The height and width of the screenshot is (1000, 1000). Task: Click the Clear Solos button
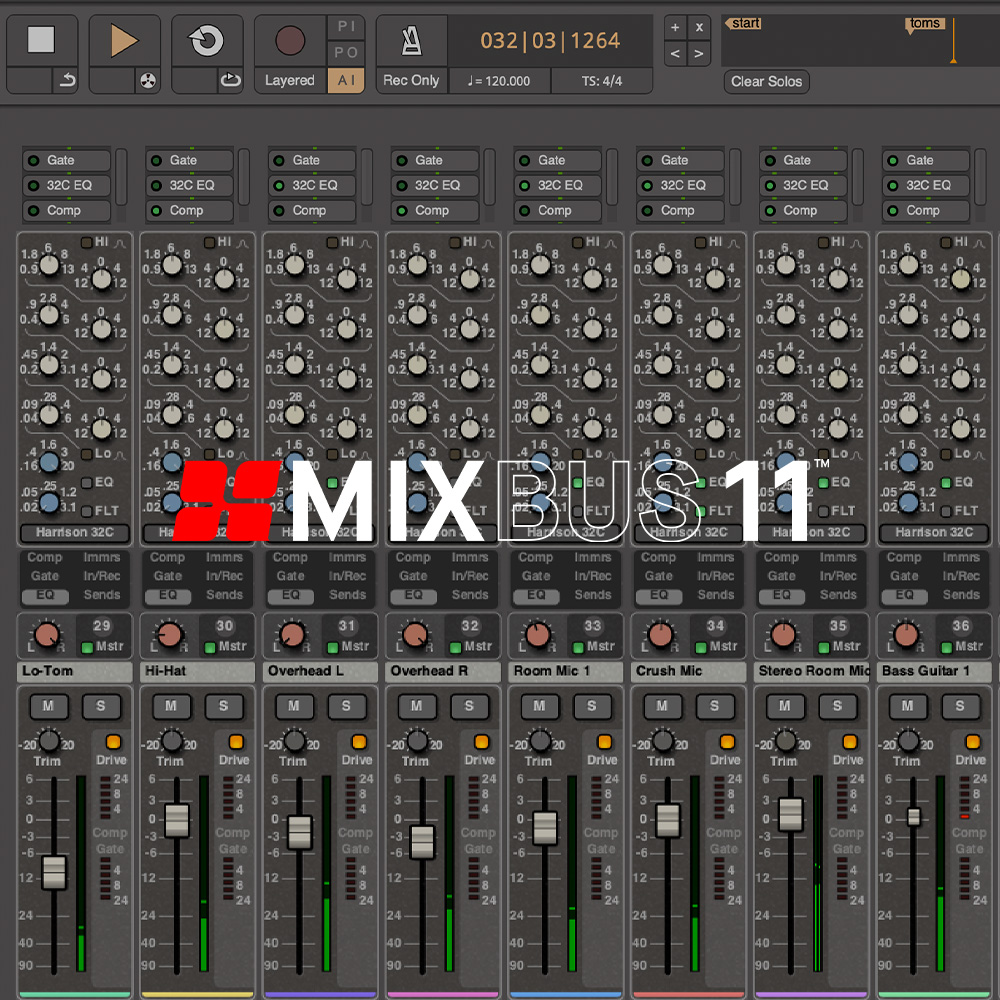click(x=766, y=82)
